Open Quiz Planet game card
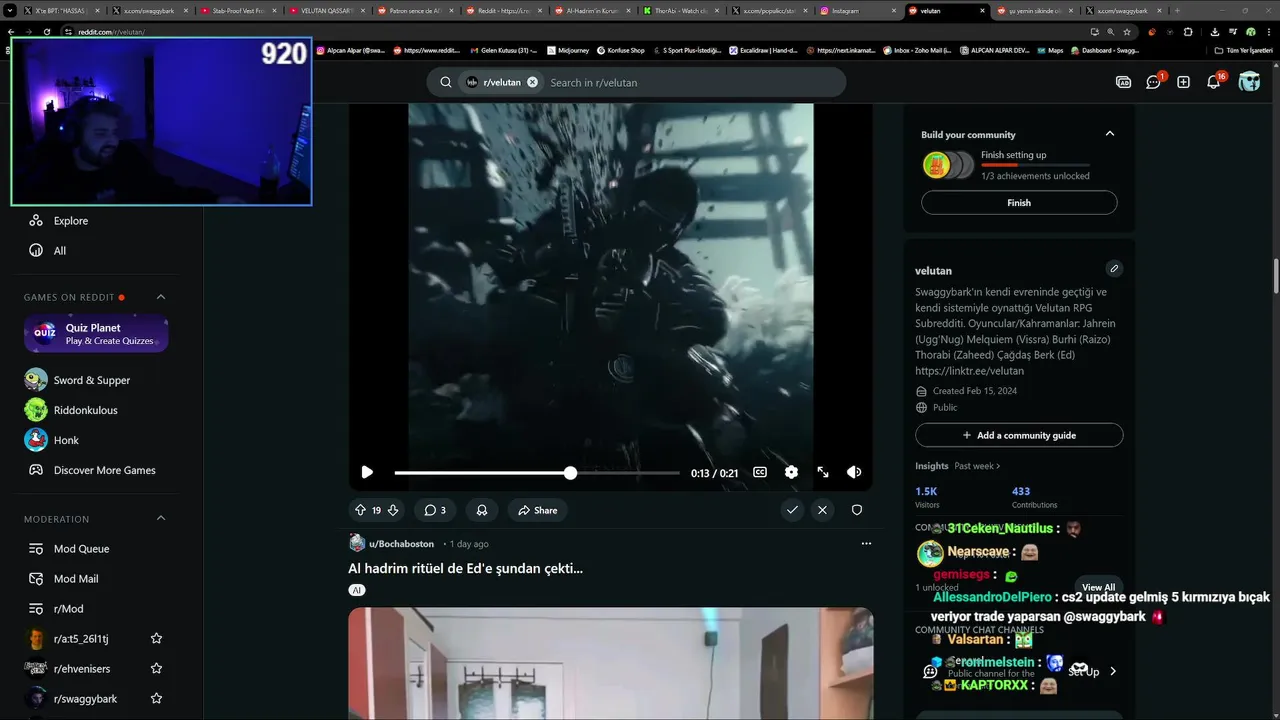This screenshot has height=720, width=1280. 96,334
